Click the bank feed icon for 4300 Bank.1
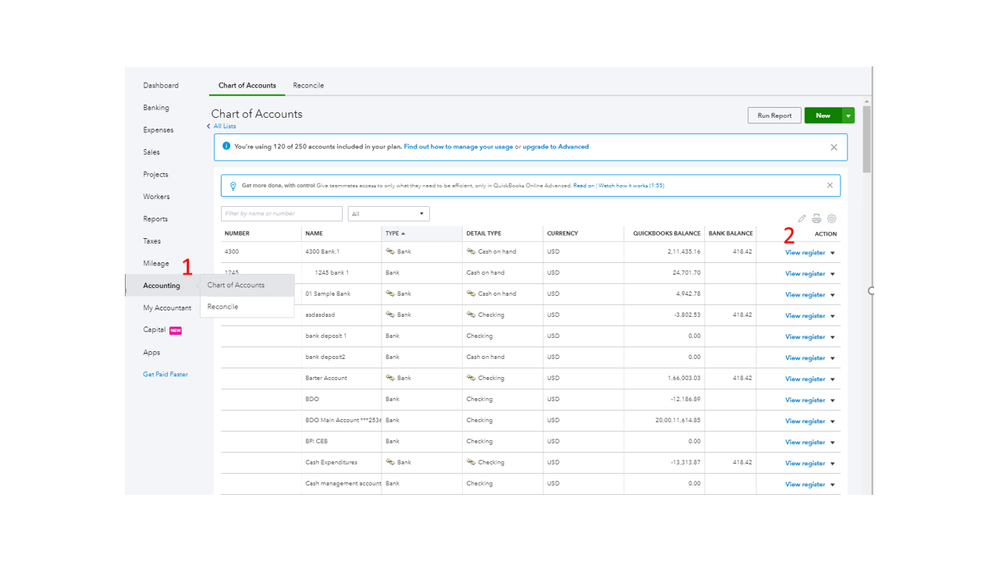This screenshot has height=562, width=999. (390, 252)
